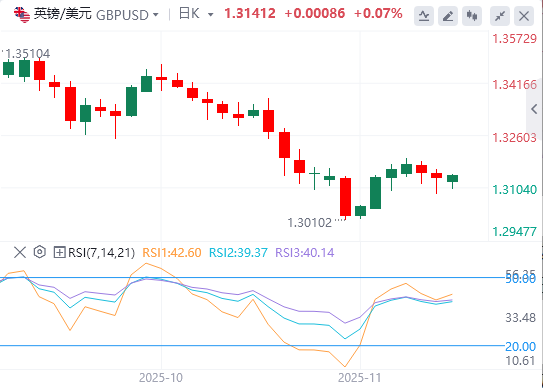543x388 pixels.
Task: Select the 2025-11 date axis label
Action: pyautogui.click(x=360, y=378)
